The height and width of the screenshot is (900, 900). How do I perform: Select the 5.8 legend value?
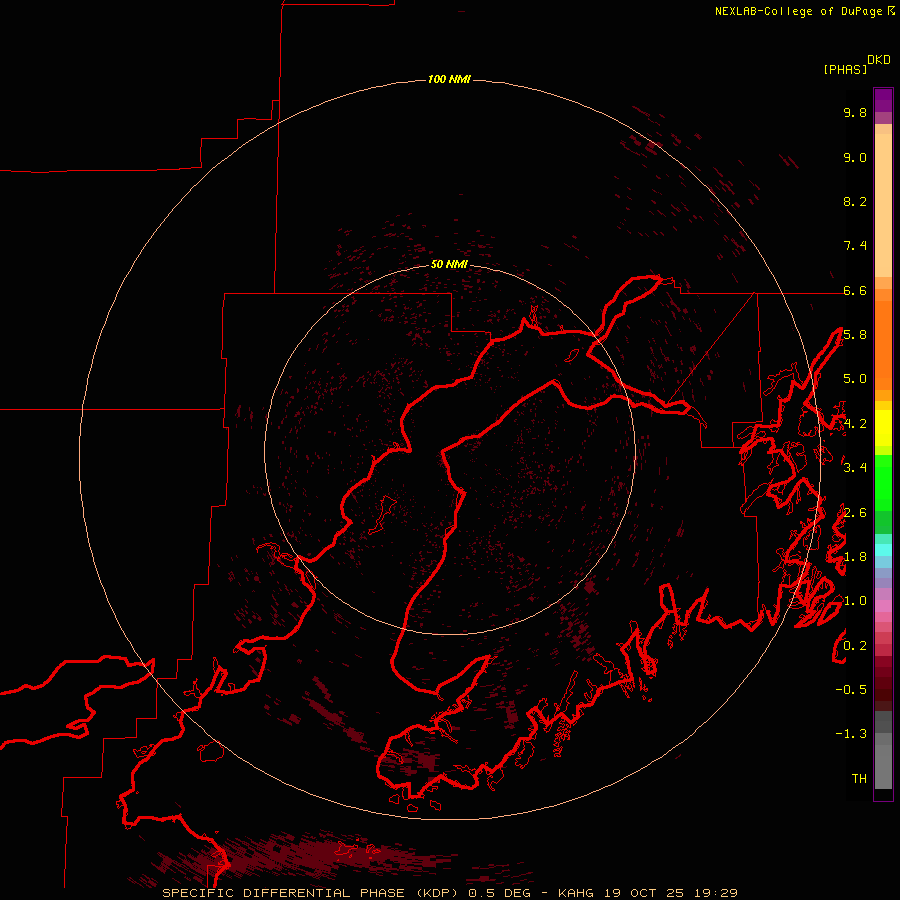point(855,335)
